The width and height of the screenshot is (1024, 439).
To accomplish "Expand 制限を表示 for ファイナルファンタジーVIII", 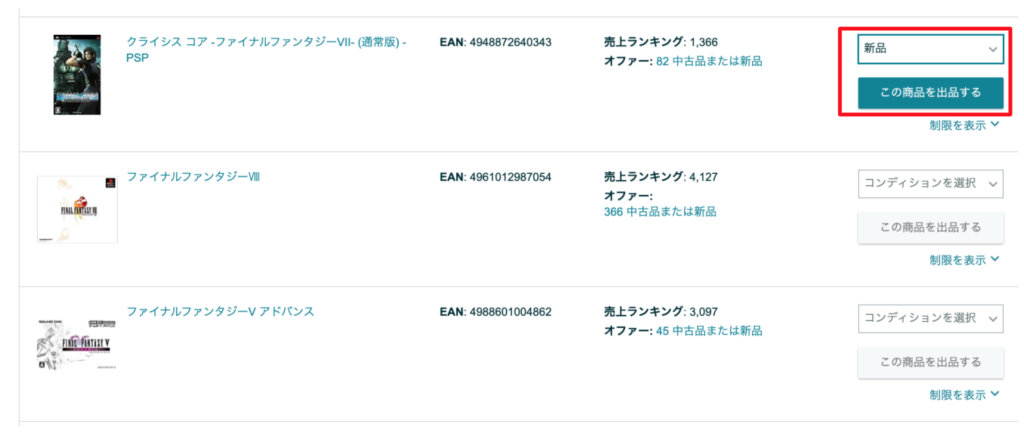I will point(964,260).
